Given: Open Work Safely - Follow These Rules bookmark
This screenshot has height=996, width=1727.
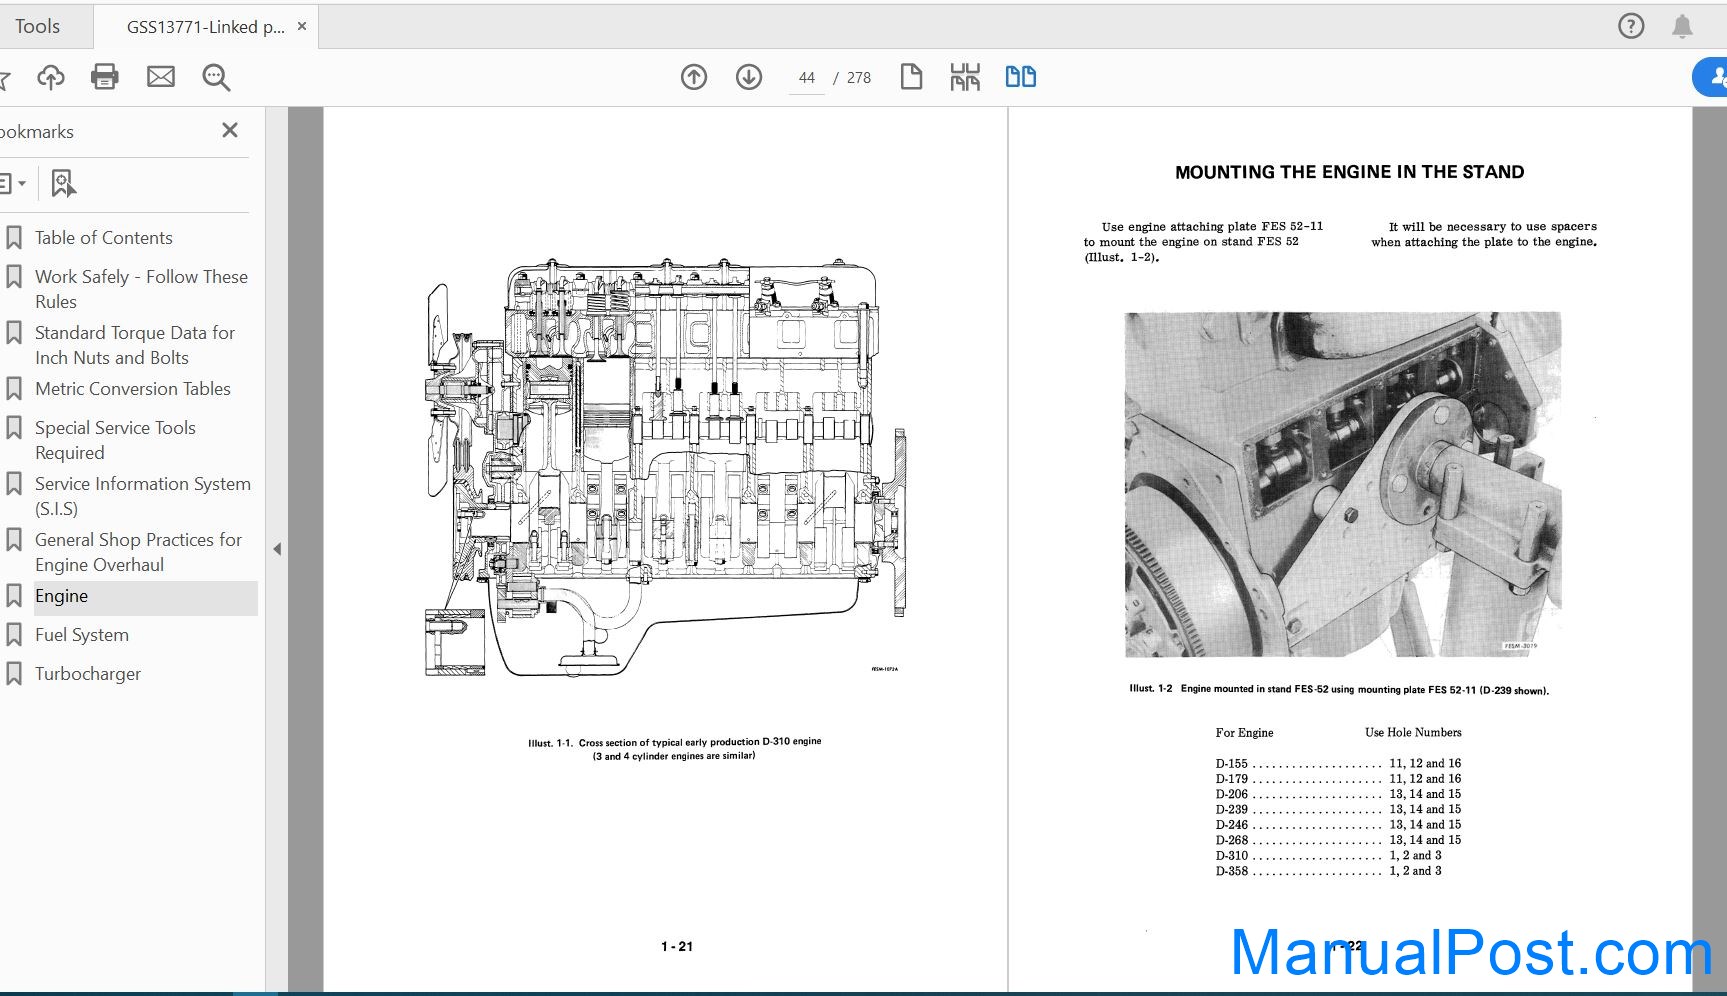Looking at the screenshot, I should 141,289.
